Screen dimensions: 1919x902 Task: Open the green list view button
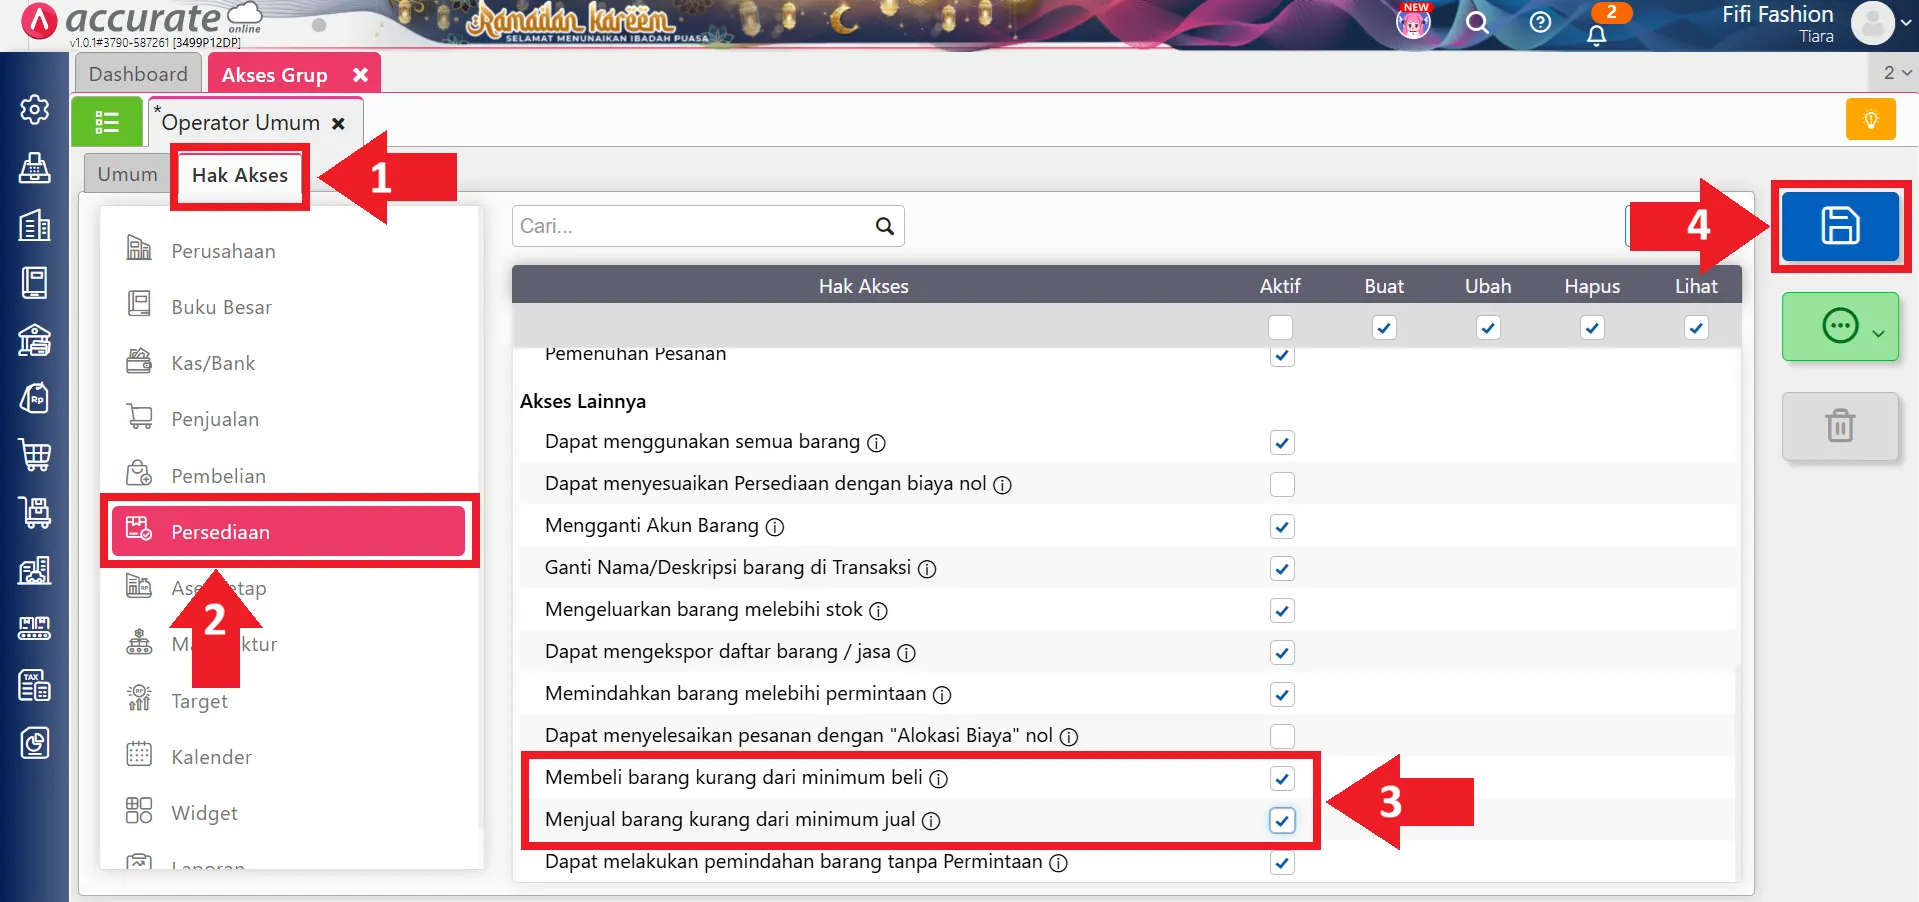[x=107, y=122]
